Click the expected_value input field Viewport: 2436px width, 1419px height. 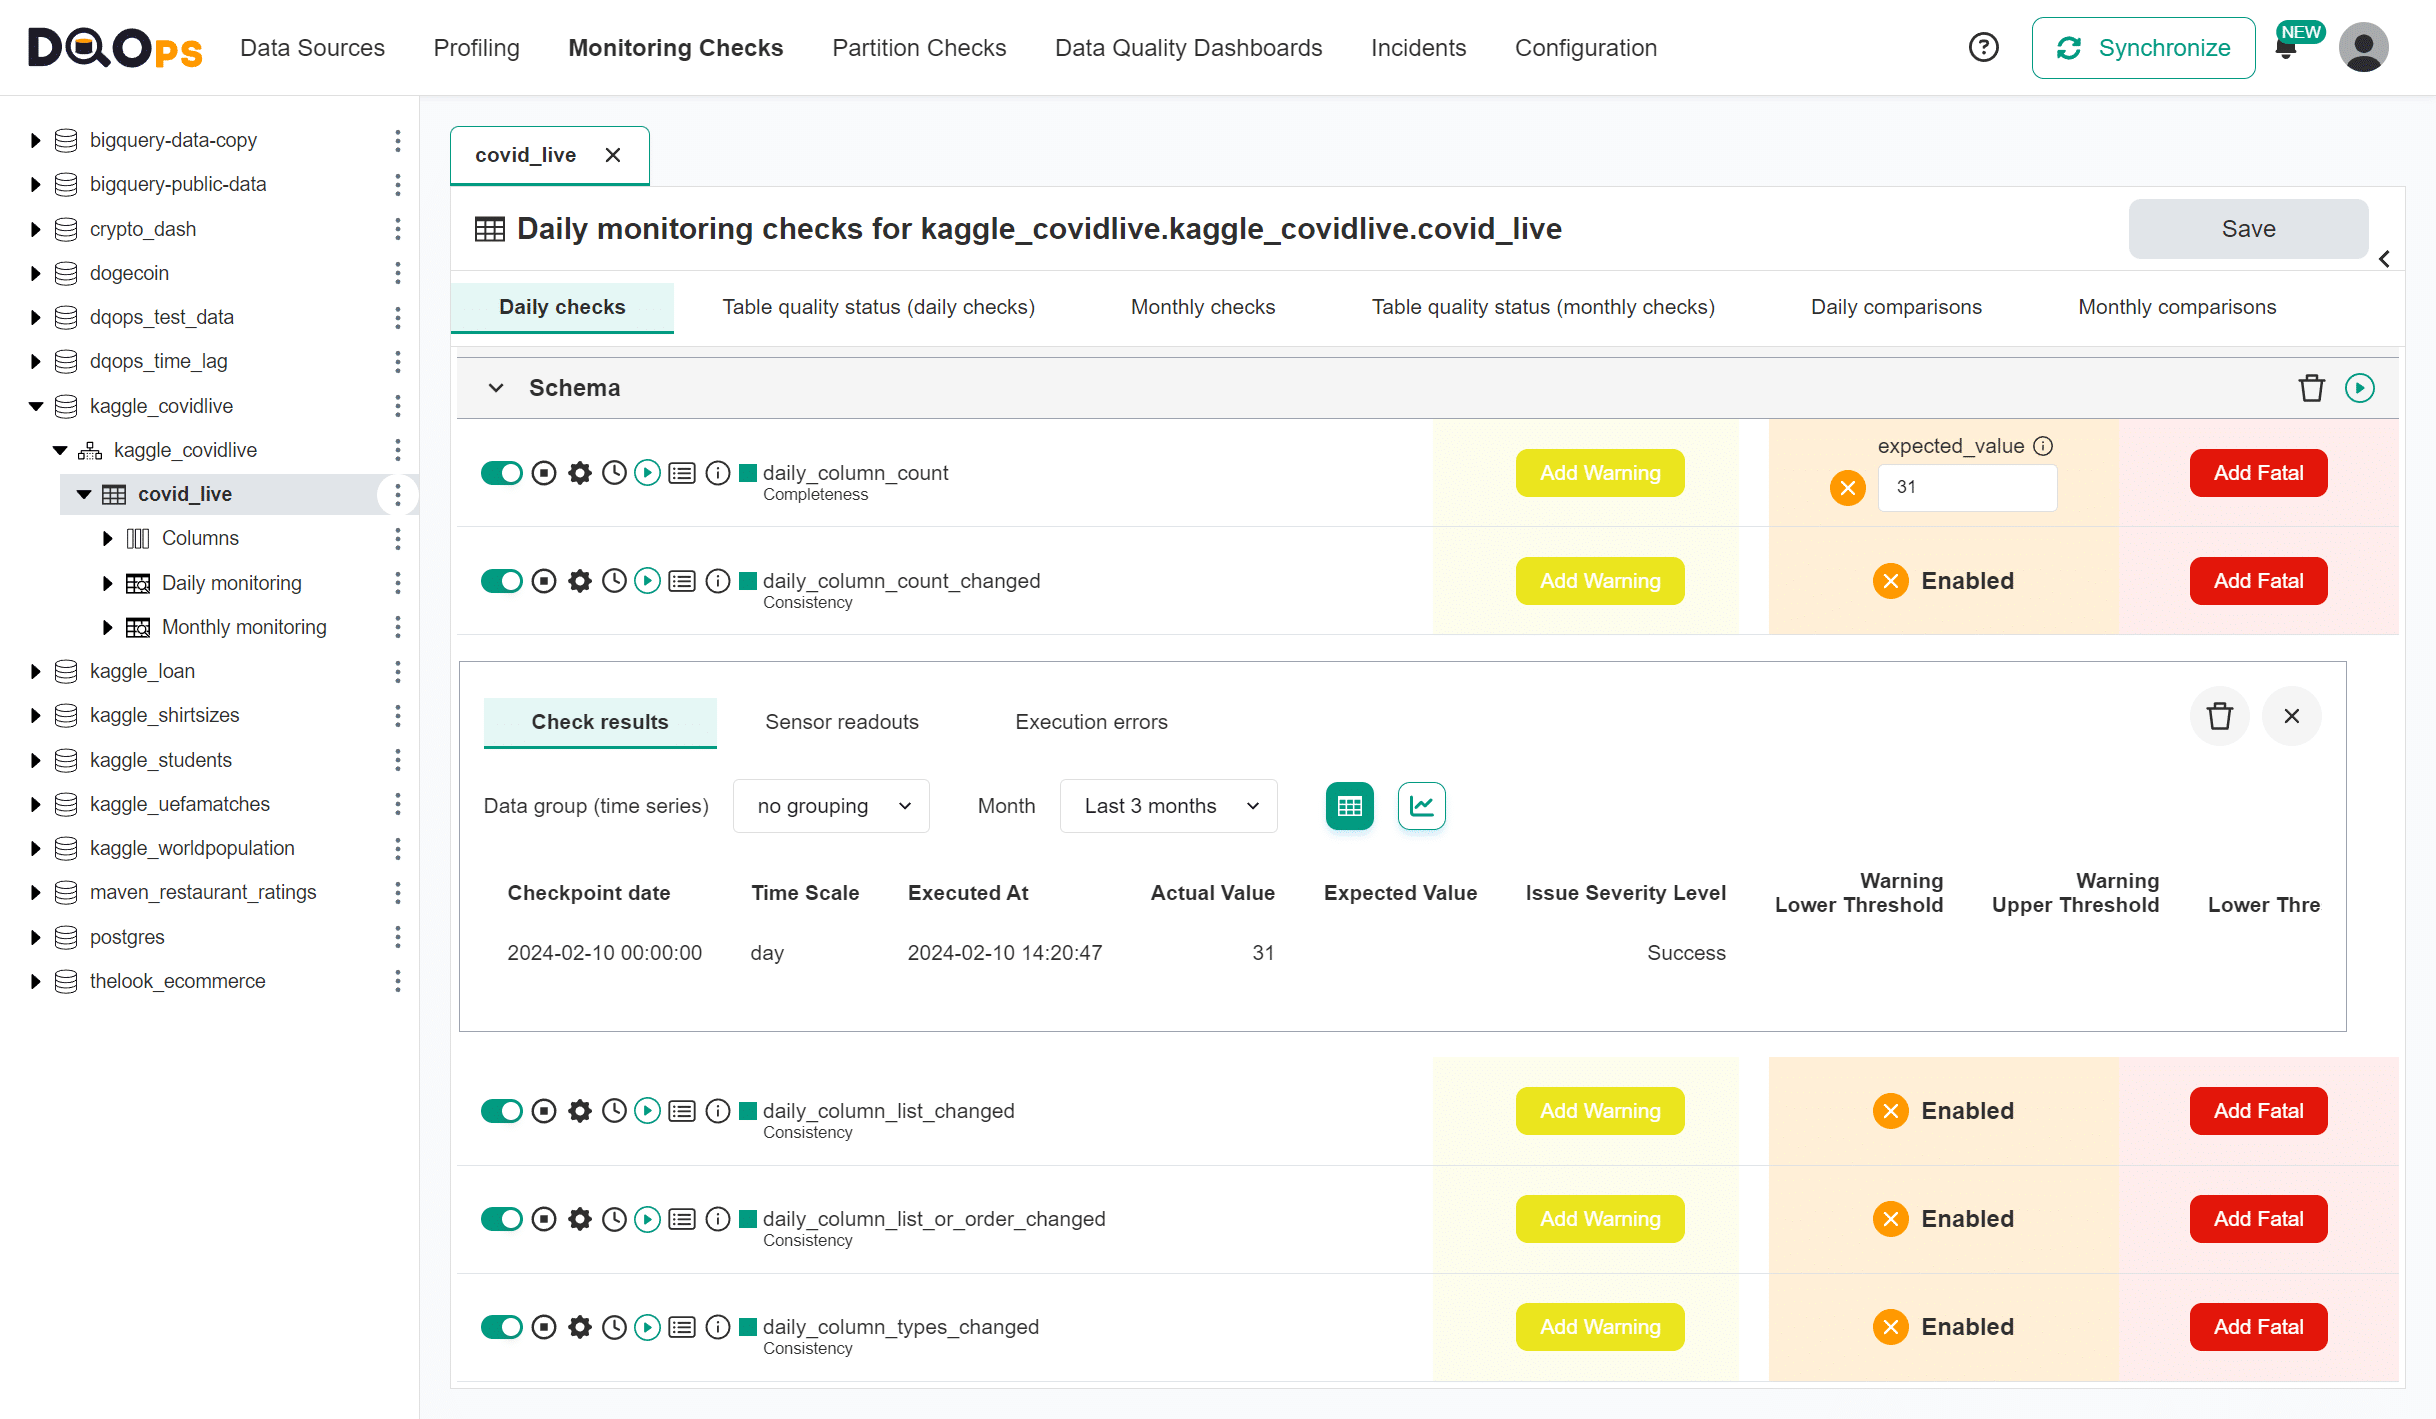pos(1966,487)
